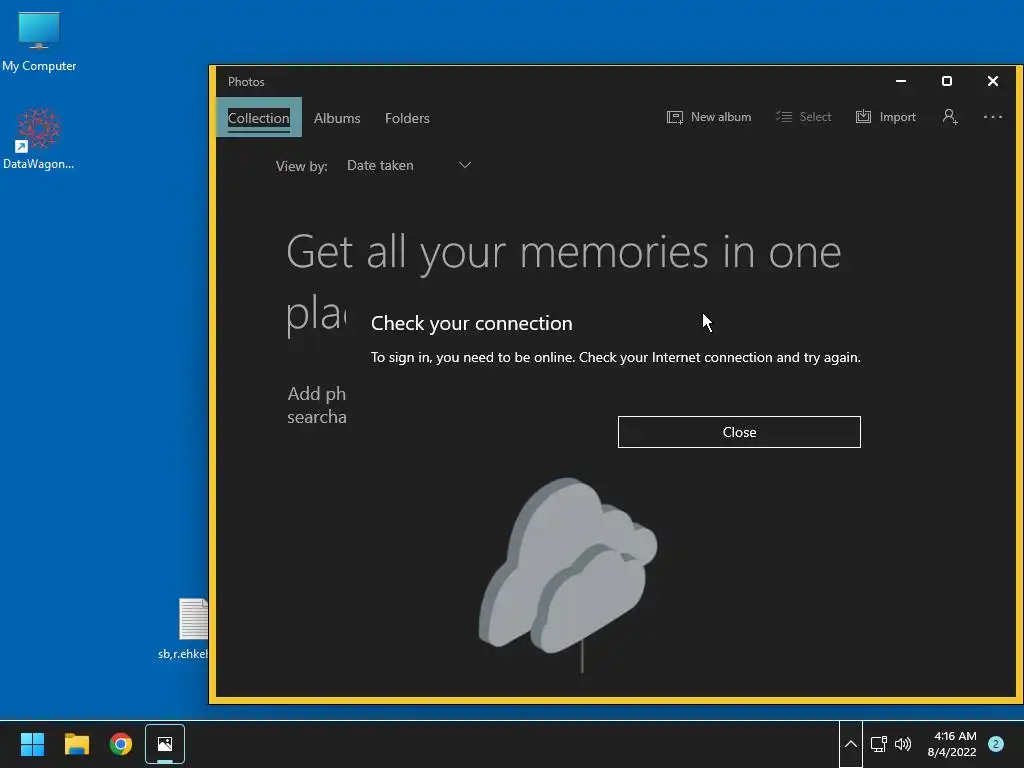Open Google Chrome from taskbar

(121, 744)
